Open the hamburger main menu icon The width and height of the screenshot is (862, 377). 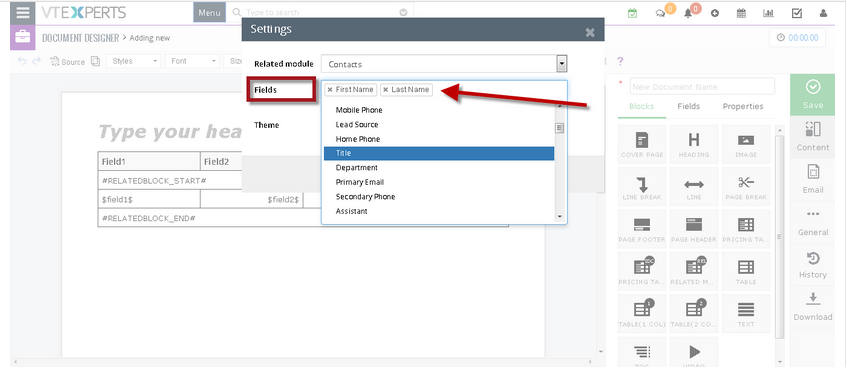23,12
